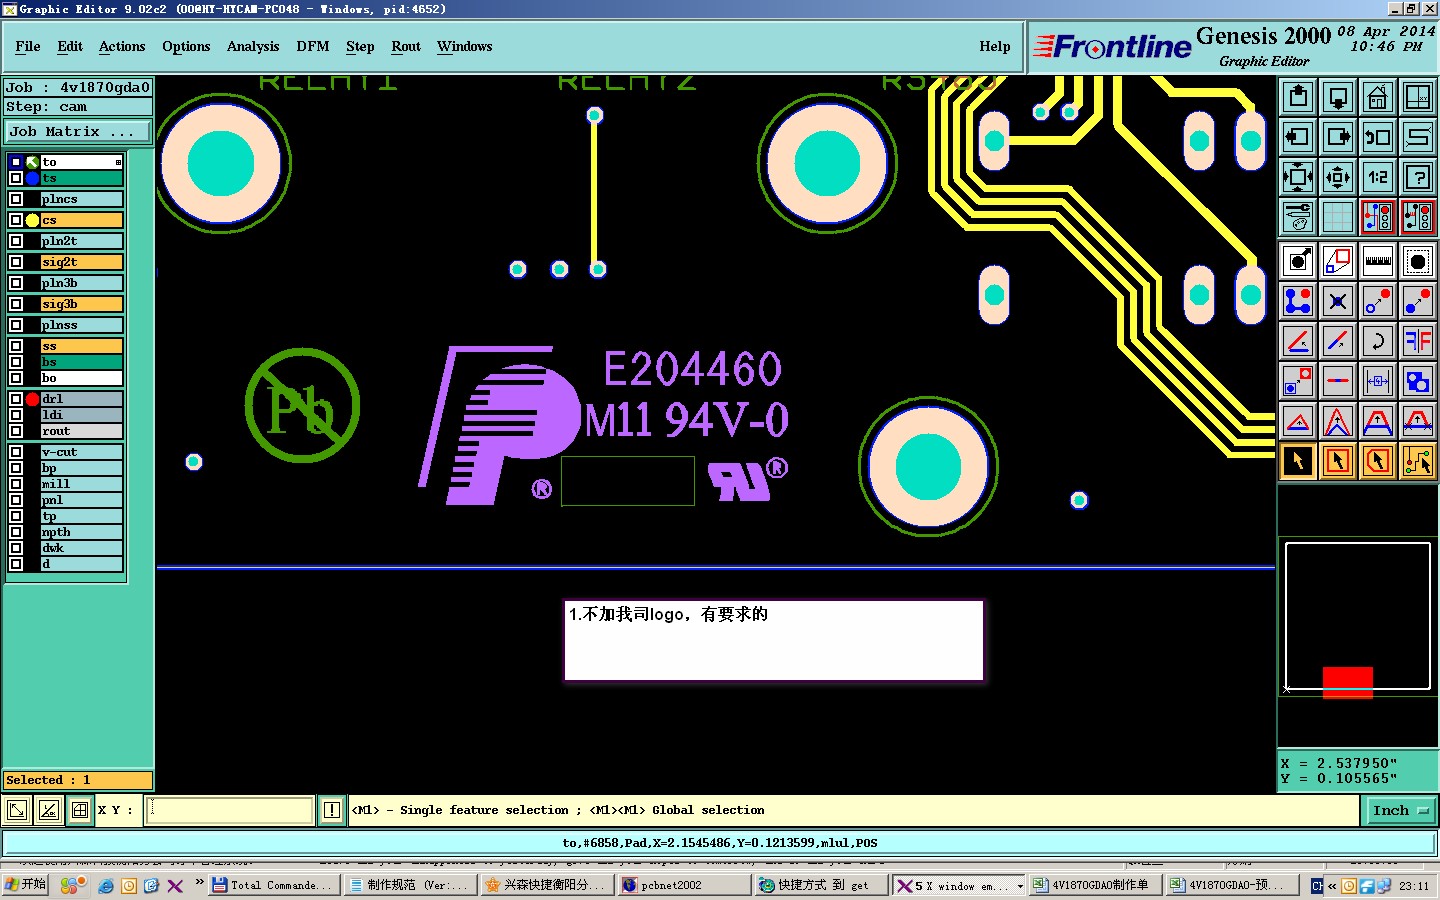Screen dimensions: 1440x900
Task: Click the black single-select arrow tool
Action: (1298, 461)
